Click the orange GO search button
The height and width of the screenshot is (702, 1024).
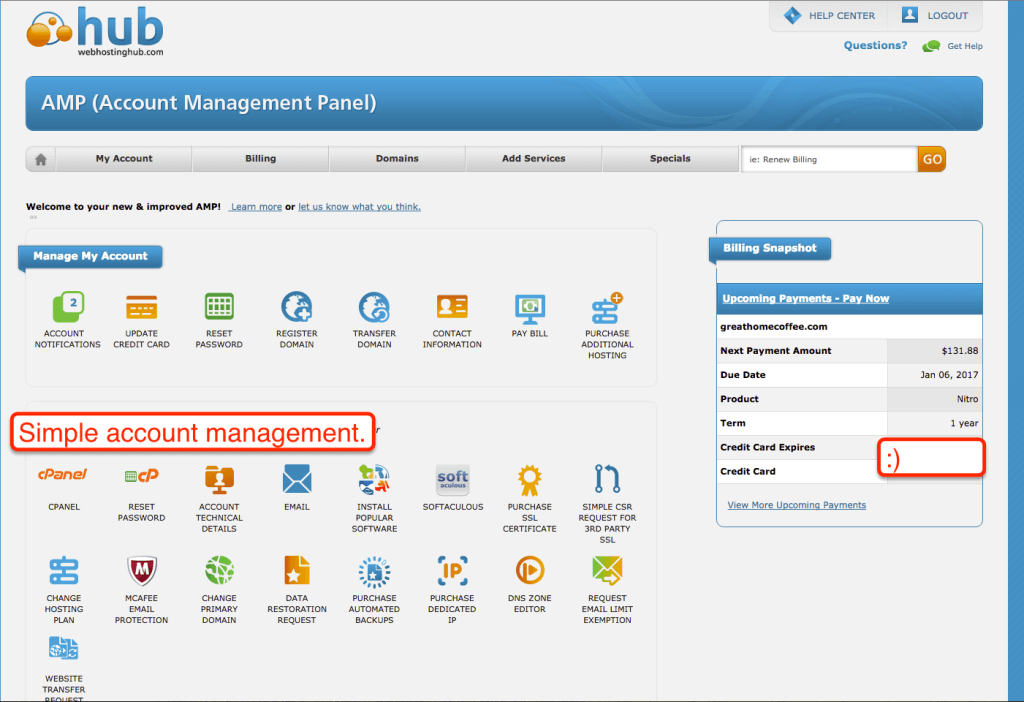[932, 159]
